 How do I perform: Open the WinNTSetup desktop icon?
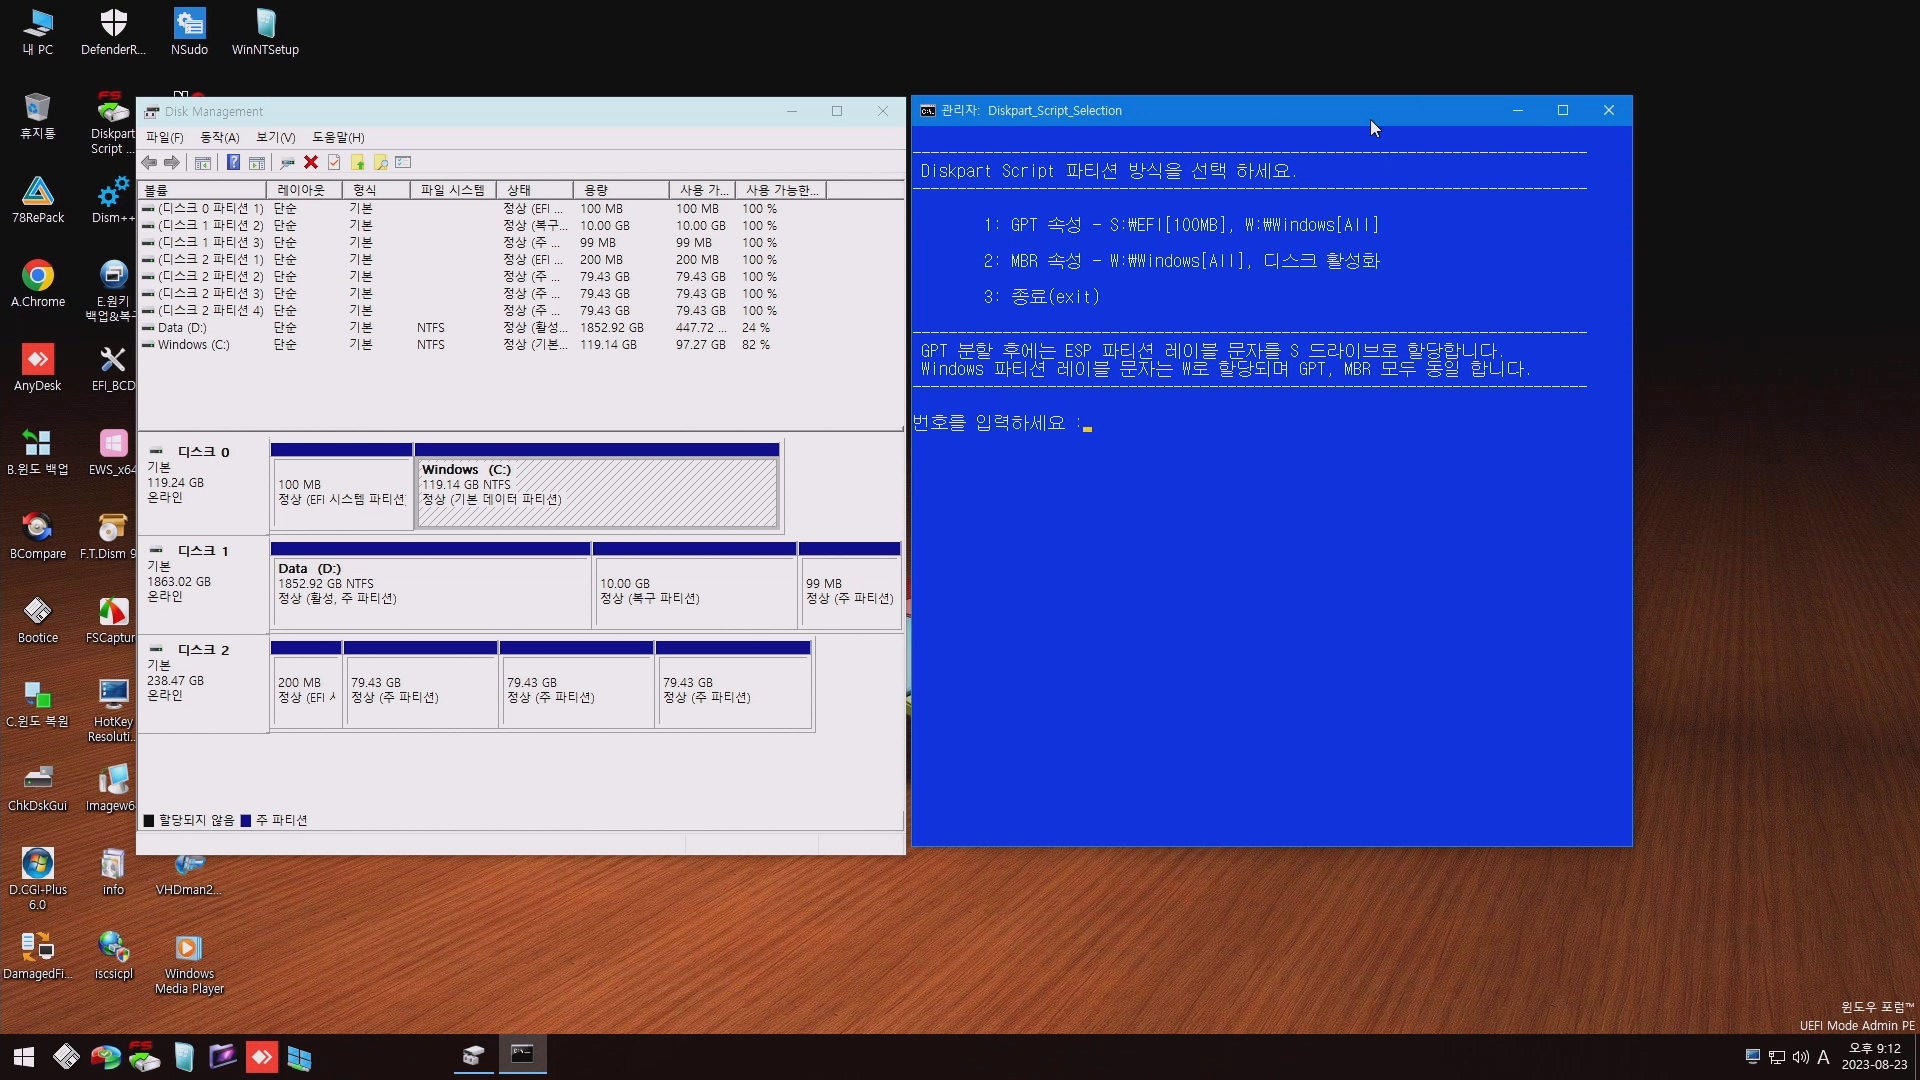coord(265,32)
